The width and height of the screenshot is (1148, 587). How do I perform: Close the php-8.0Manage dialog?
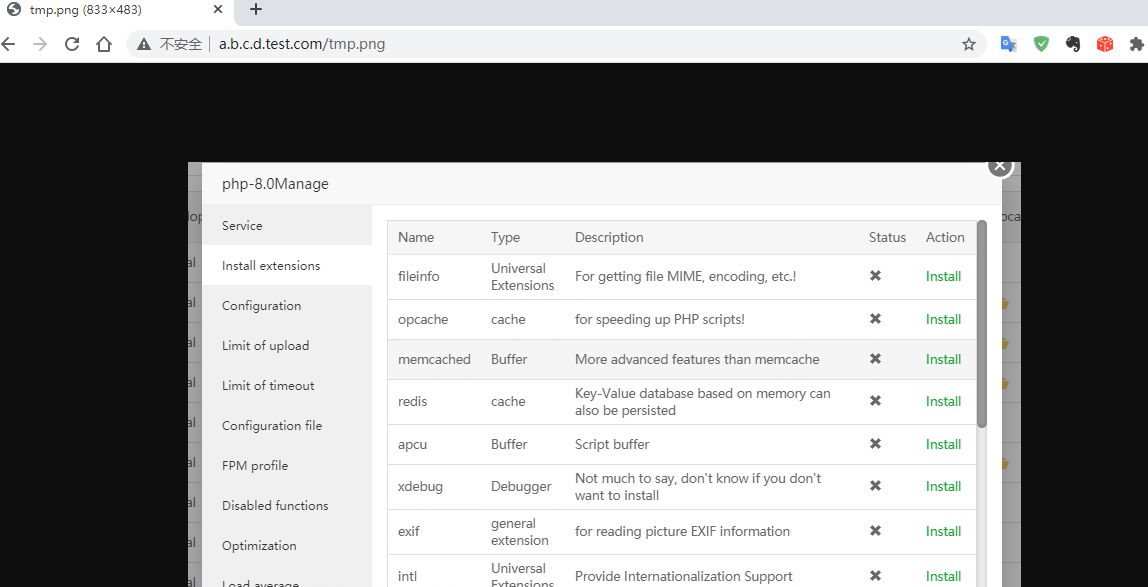1000,166
